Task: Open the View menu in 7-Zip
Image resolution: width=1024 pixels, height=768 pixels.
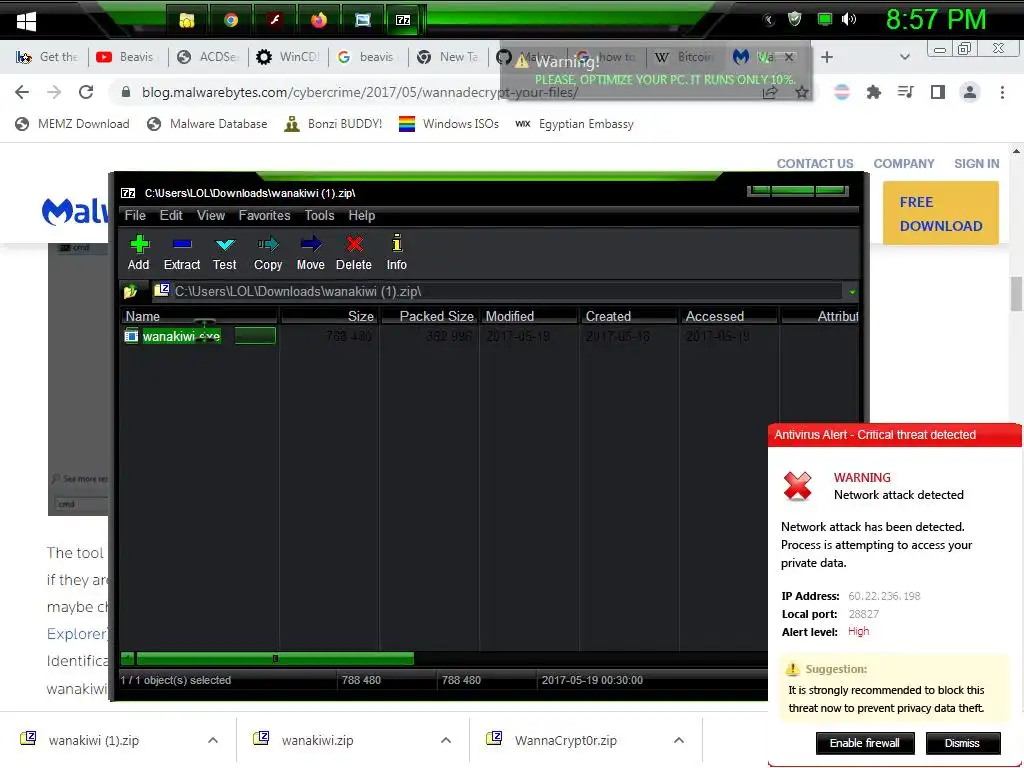Action: [211, 216]
